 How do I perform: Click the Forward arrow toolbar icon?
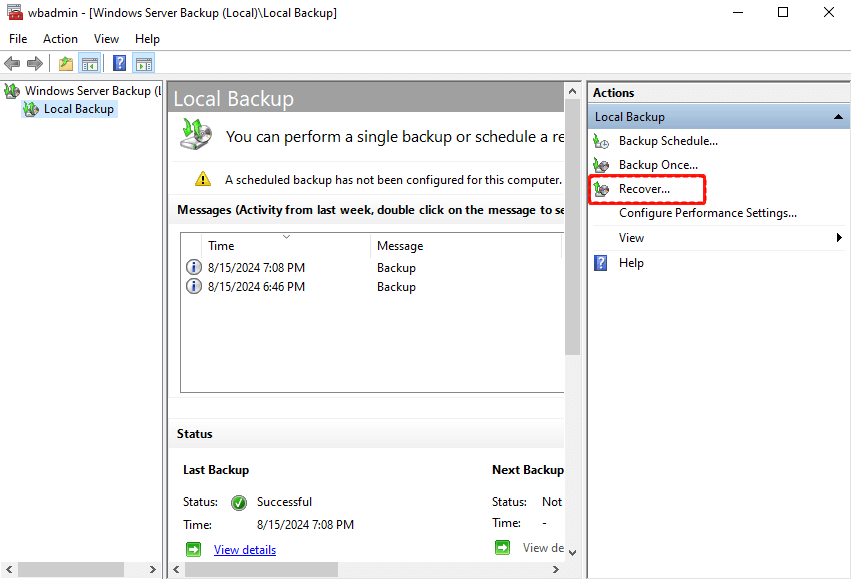point(35,63)
